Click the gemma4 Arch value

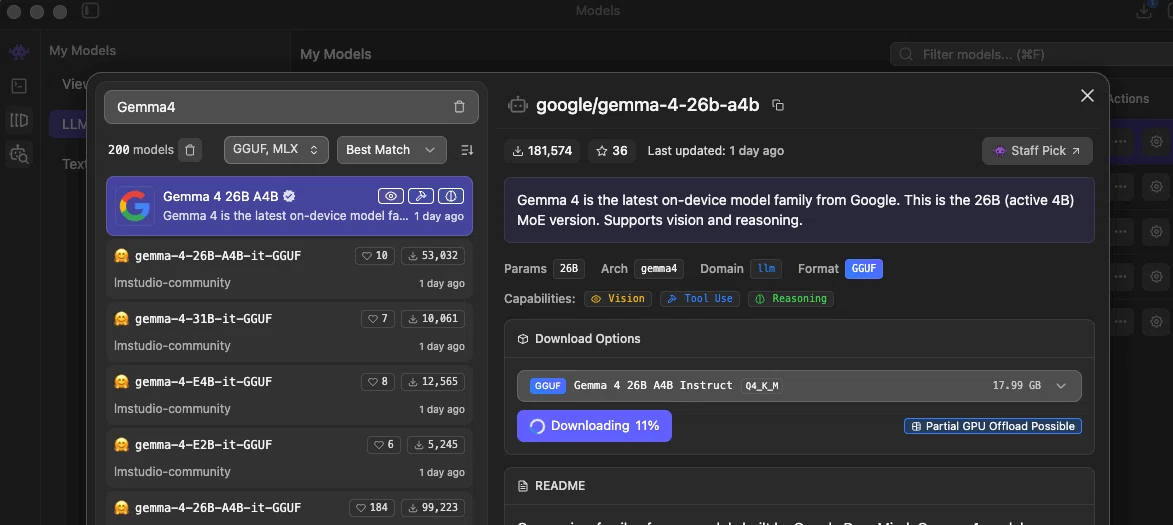coord(659,268)
